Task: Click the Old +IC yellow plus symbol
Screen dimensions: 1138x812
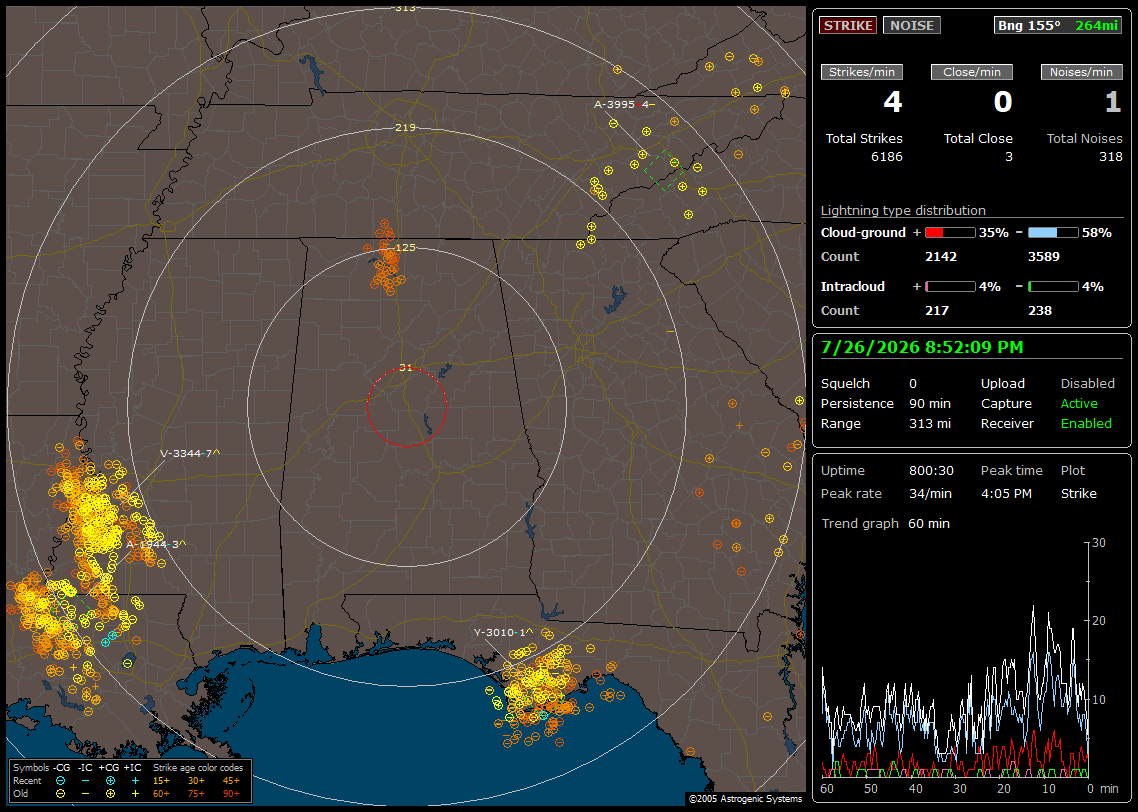Action: (135, 794)
